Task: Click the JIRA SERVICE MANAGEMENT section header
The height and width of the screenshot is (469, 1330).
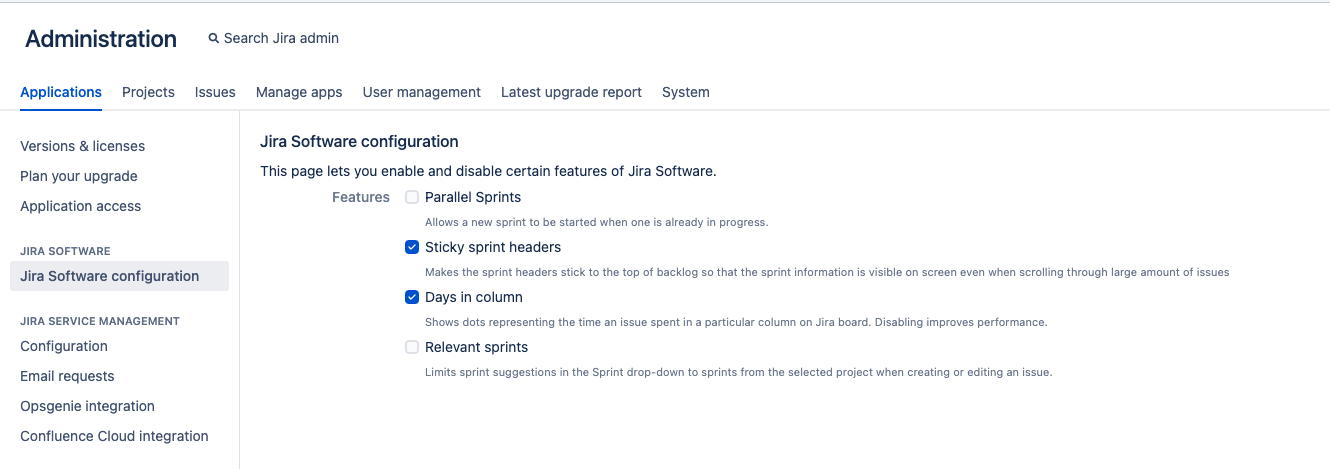Action: click(x=100, y=321)
